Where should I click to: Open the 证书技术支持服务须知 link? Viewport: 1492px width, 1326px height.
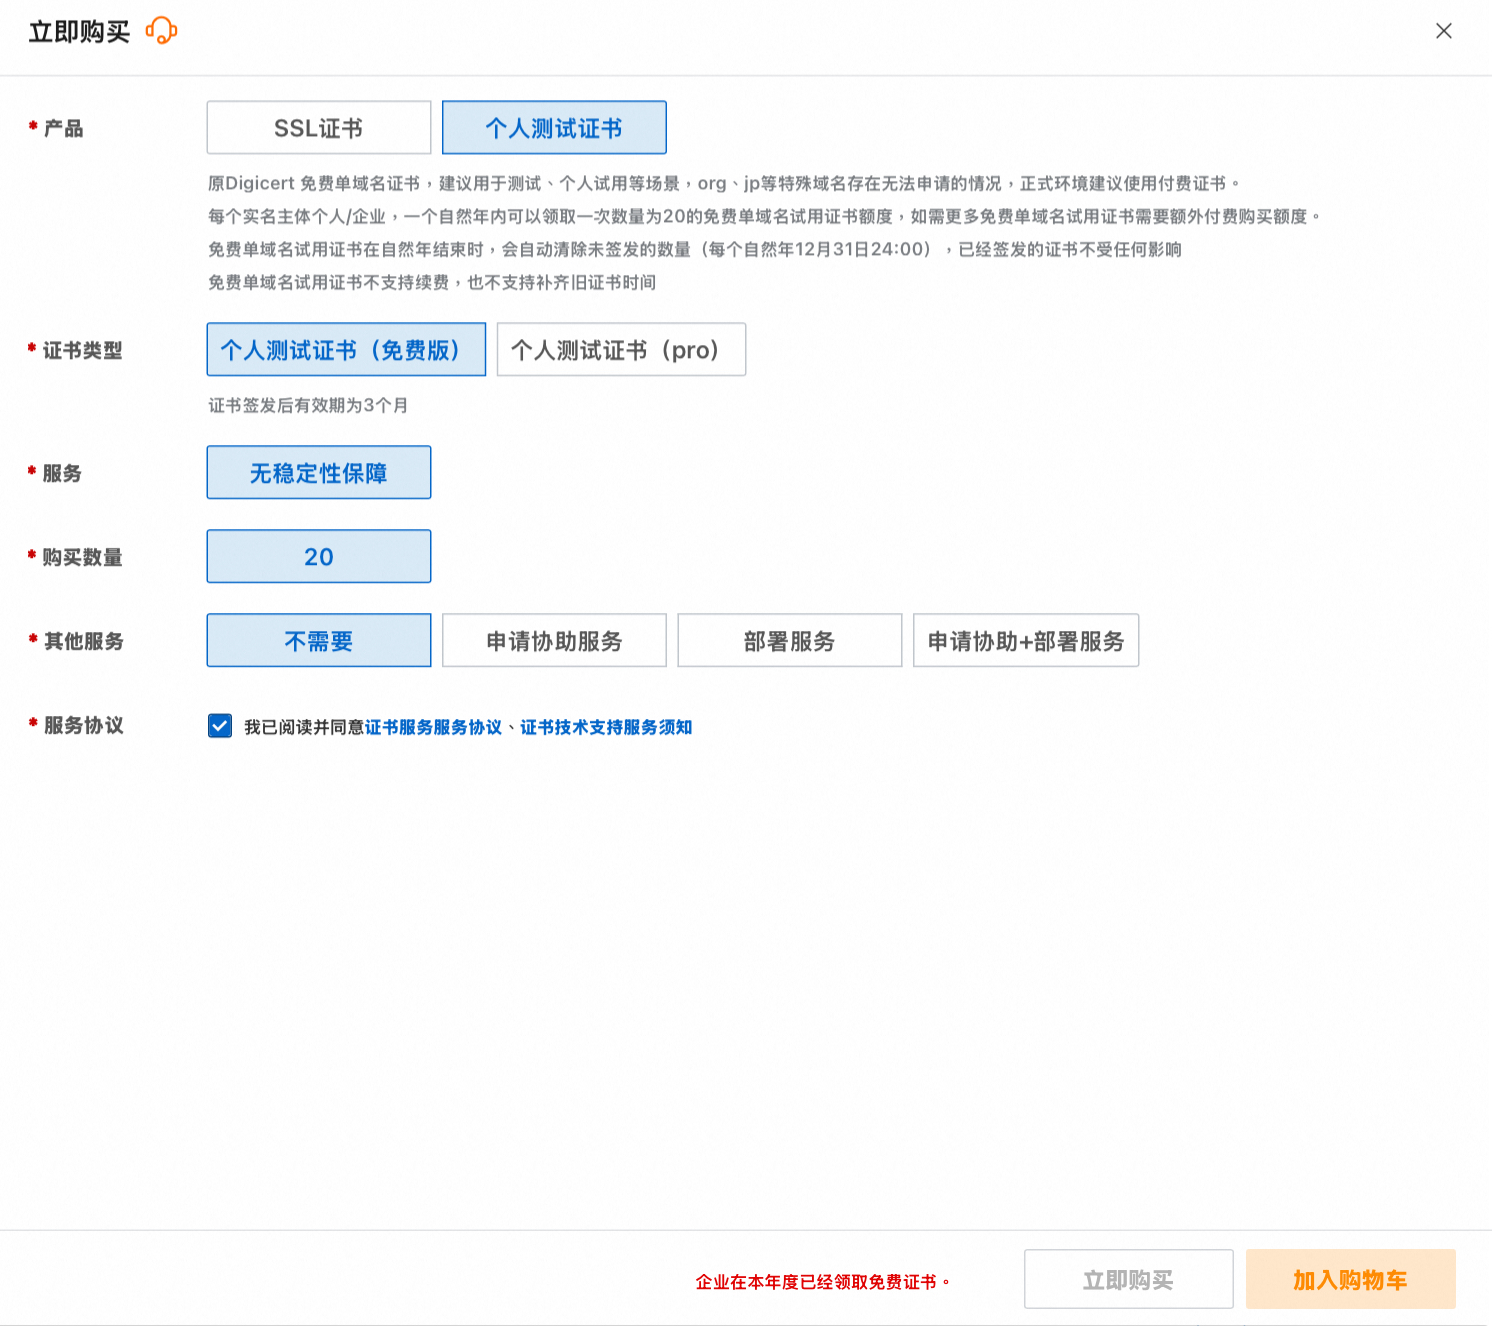point(608,727)
